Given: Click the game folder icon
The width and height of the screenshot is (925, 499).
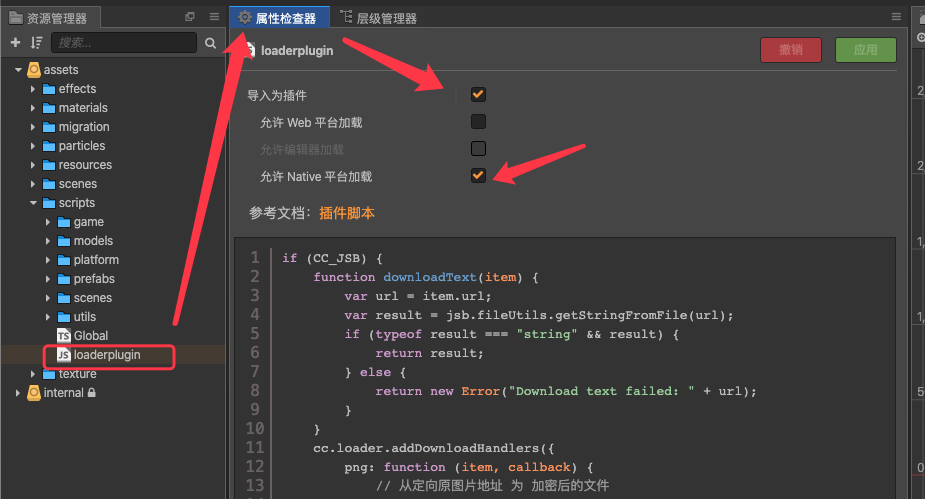Looking at the screenshot, I should point(64,222).
